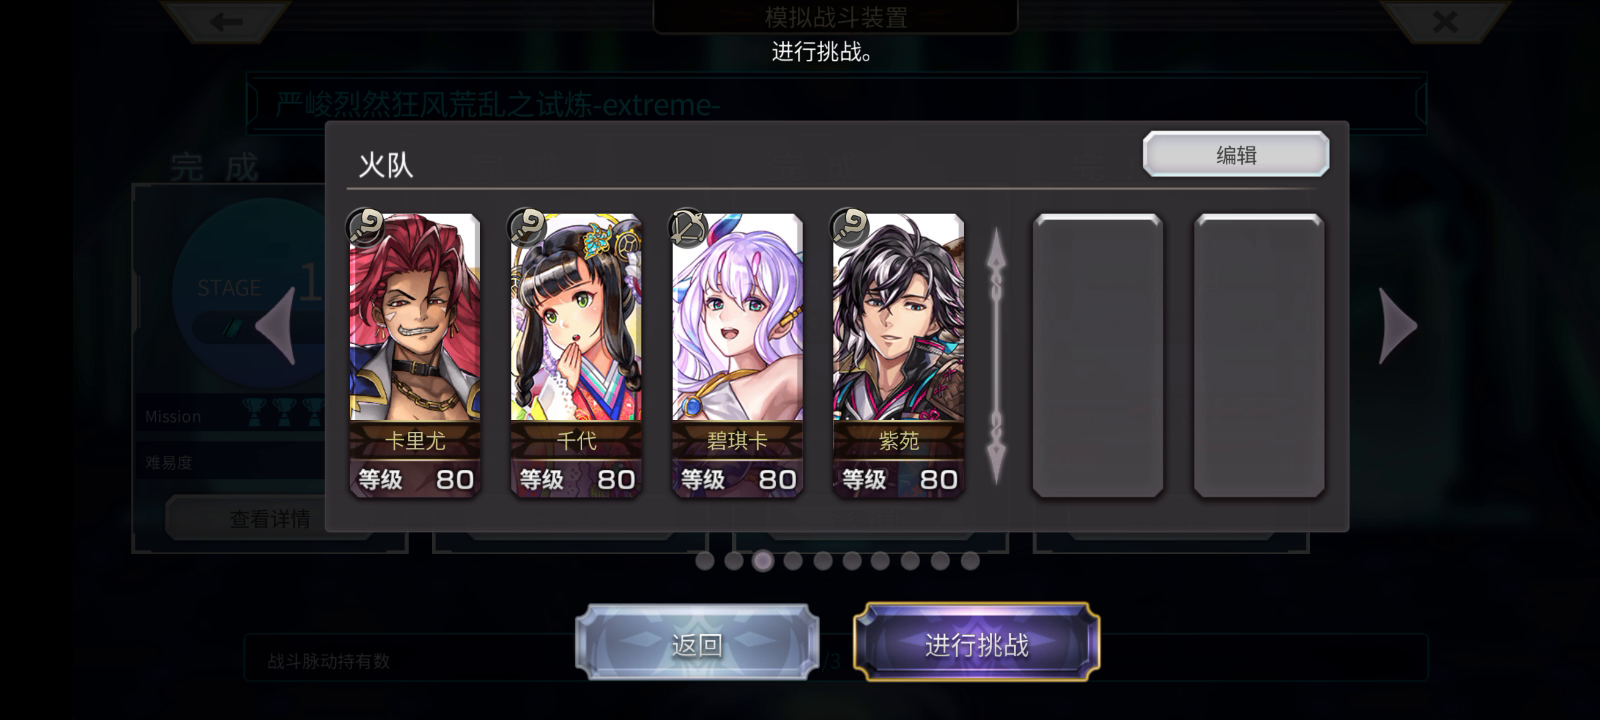1600x720 pixels.
Task: Click the vertical double-arrow divider between the slots
Action: pyautogui.click(x=997, y=356)
